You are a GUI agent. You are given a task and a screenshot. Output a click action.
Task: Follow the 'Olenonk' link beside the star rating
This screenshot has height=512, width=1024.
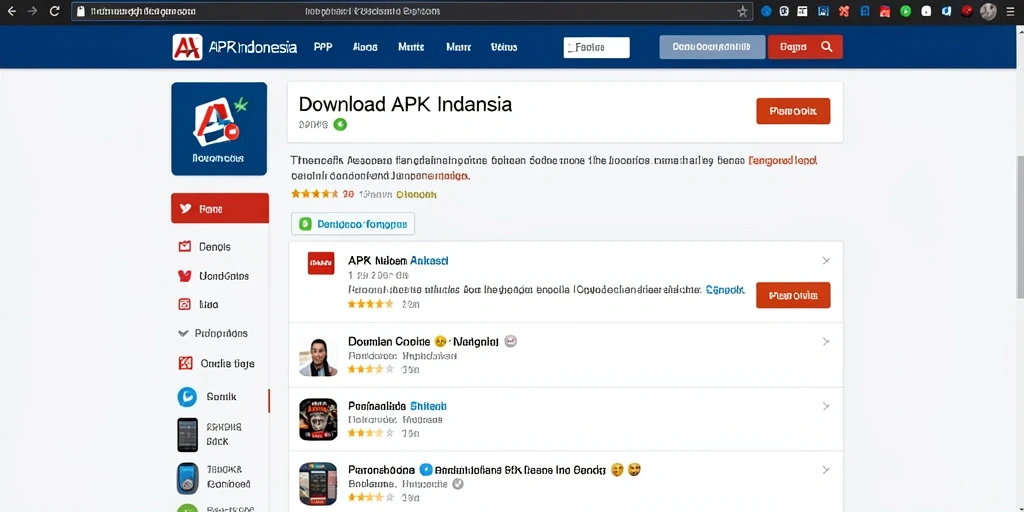tap(417, 194)
